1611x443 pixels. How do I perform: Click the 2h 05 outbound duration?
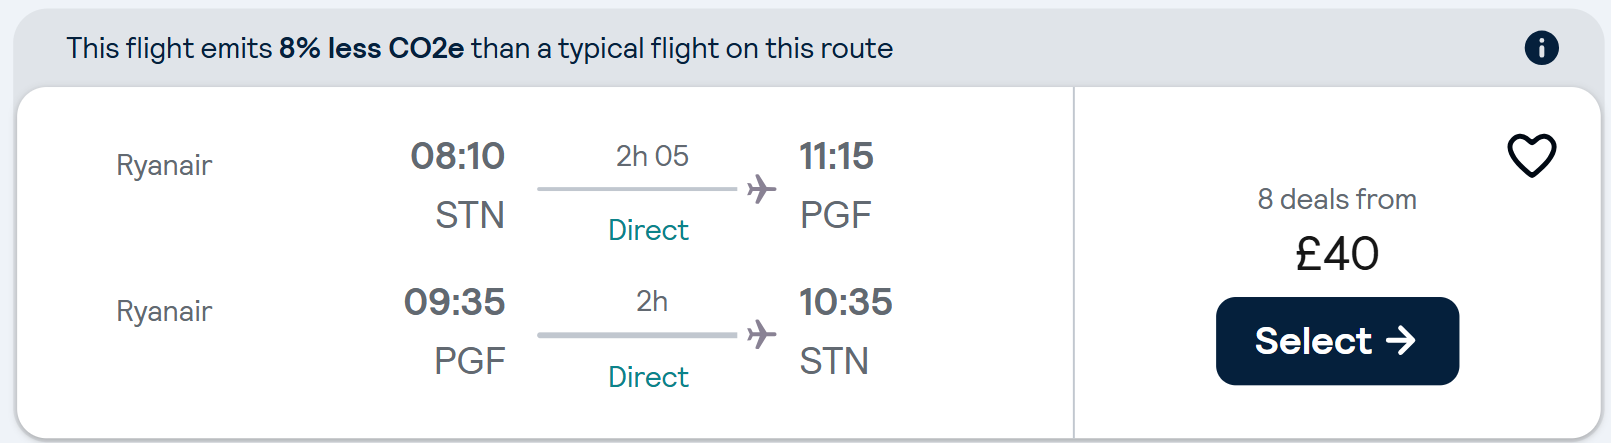point(652,156)
